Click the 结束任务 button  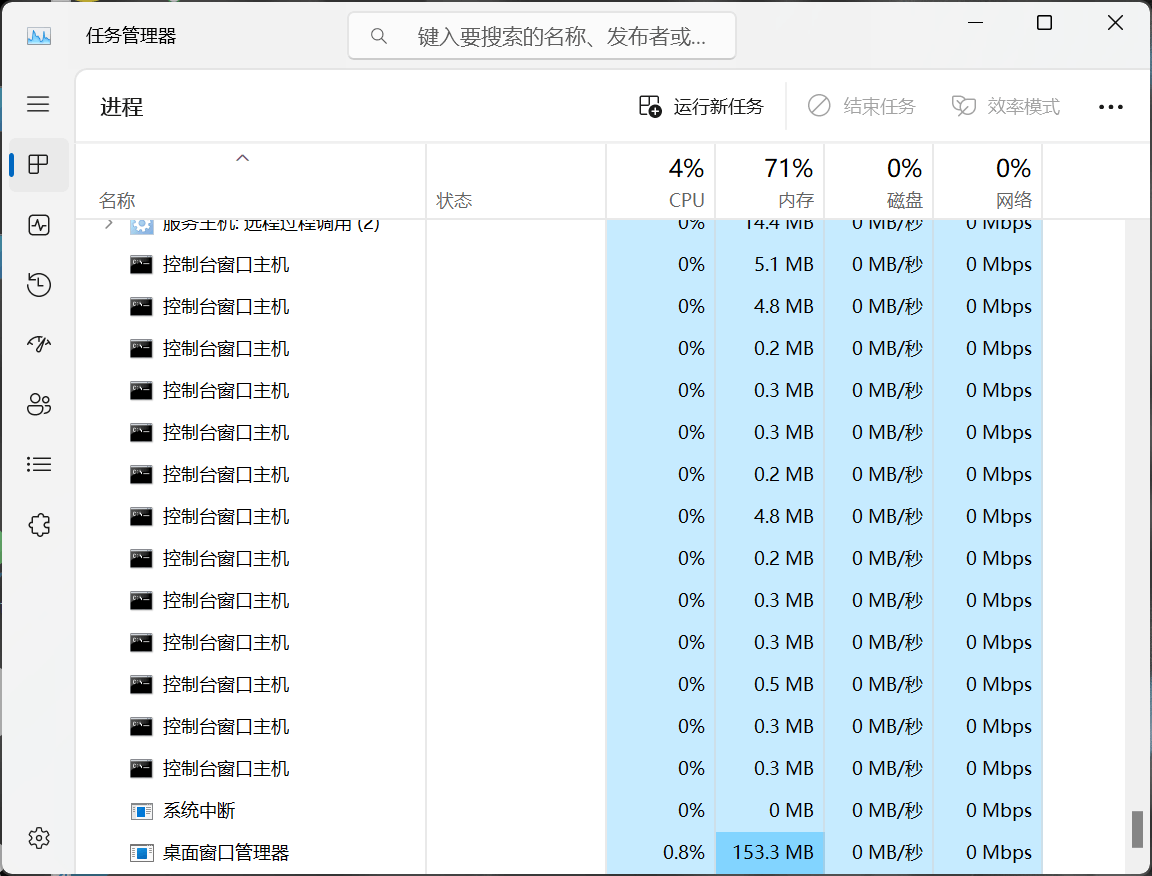click(x=861, y=107)
